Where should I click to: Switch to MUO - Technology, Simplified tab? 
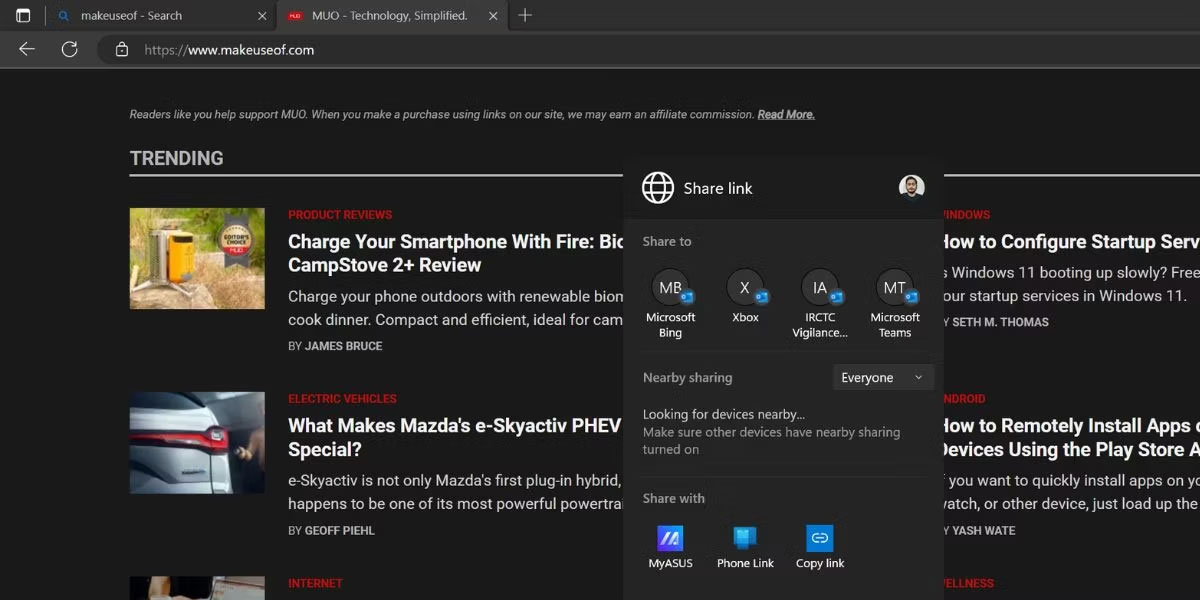click(x=393, y=16)
